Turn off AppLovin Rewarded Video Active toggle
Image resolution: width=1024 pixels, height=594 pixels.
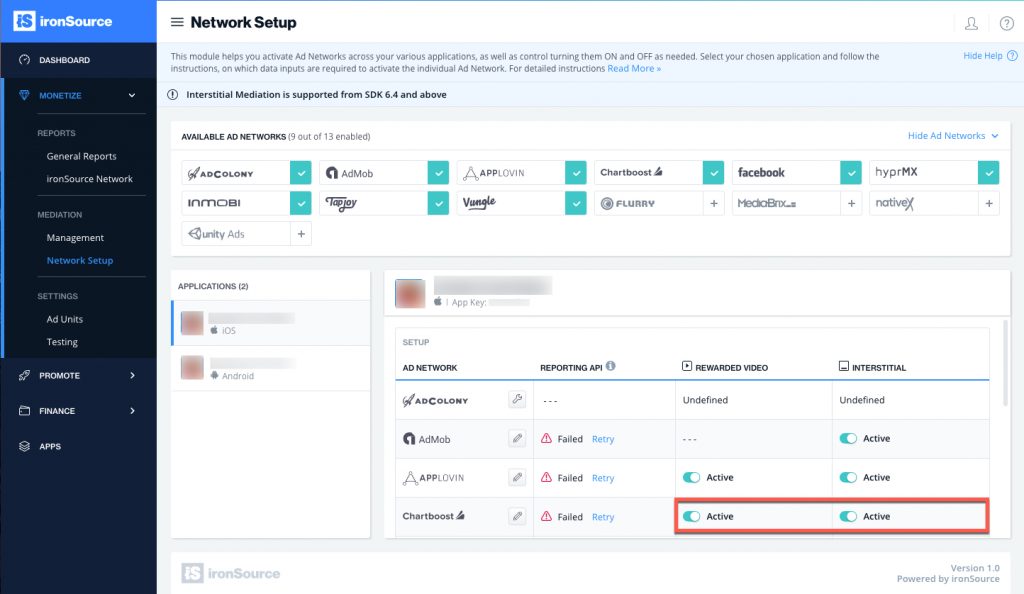click(693, 477)
